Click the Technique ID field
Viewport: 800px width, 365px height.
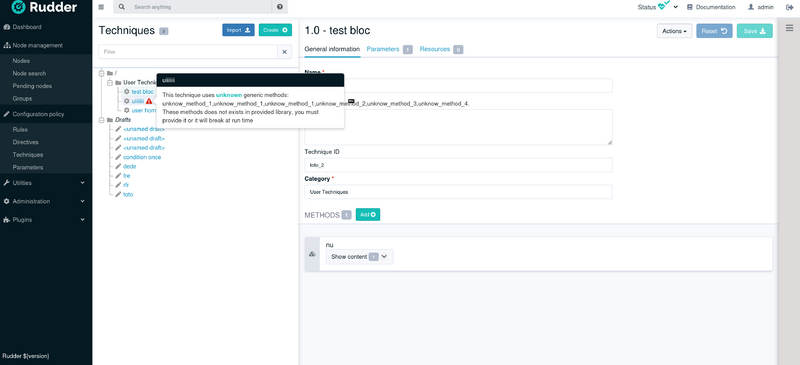(458, 165)
